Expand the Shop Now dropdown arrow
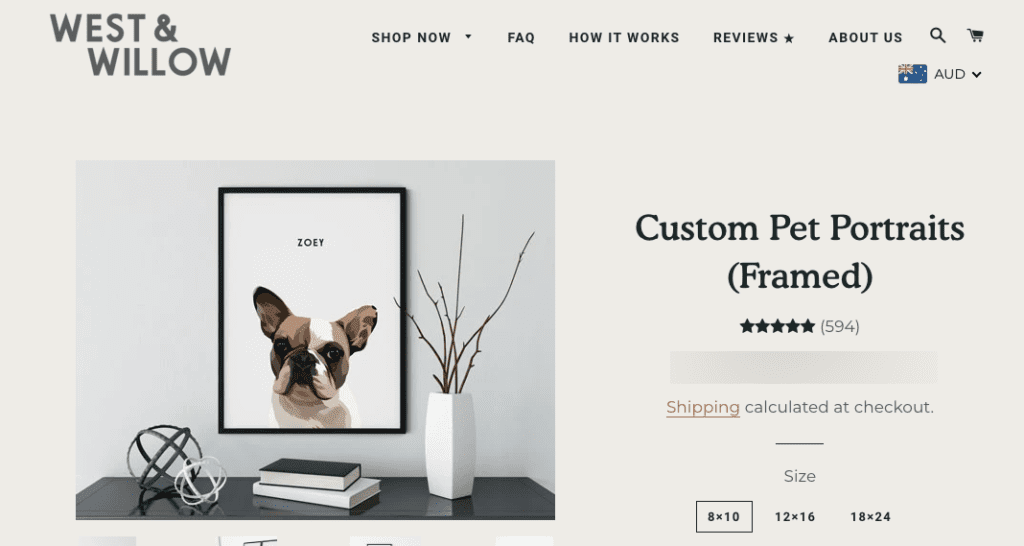Image resolution: width=1024 pixels, height=546 pixels. coord(468,37)
